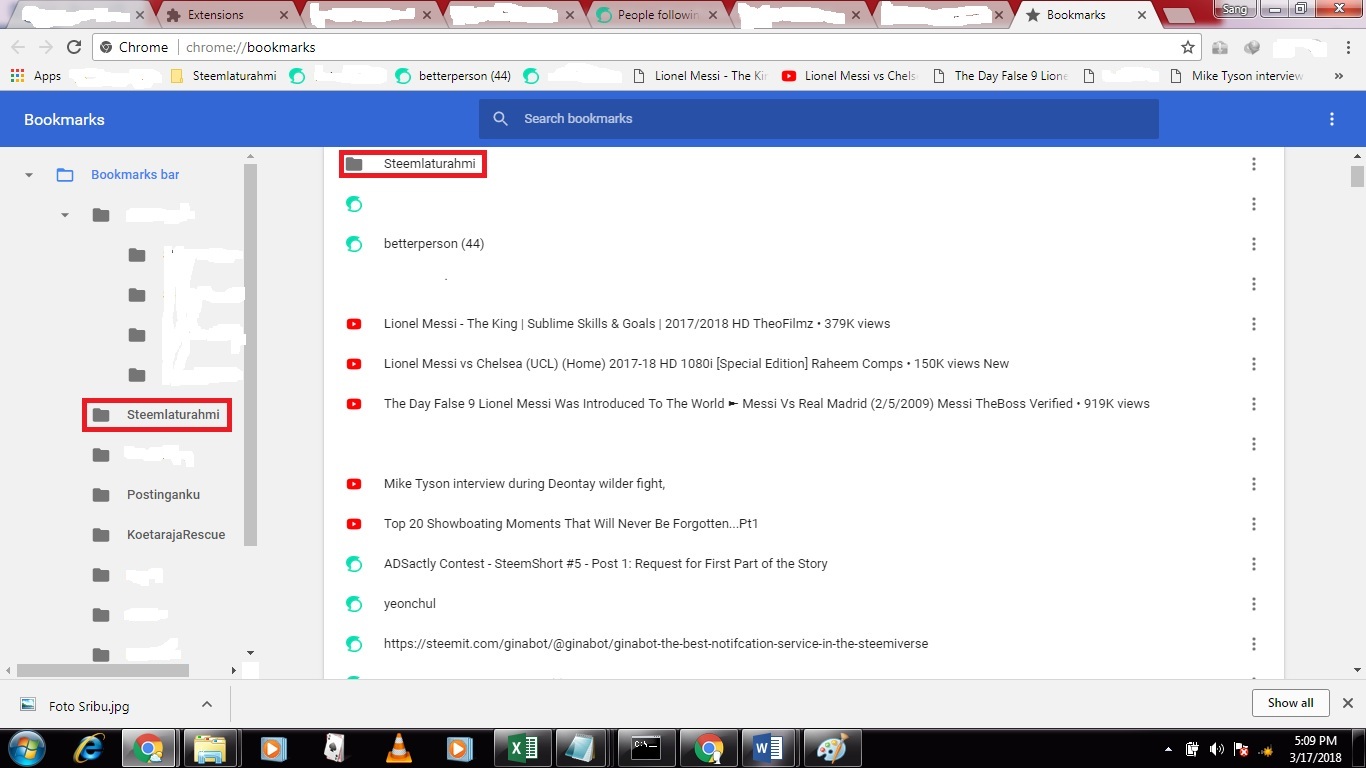Click the YouTube icon next to Mike Tyson interview

[353, 484]
